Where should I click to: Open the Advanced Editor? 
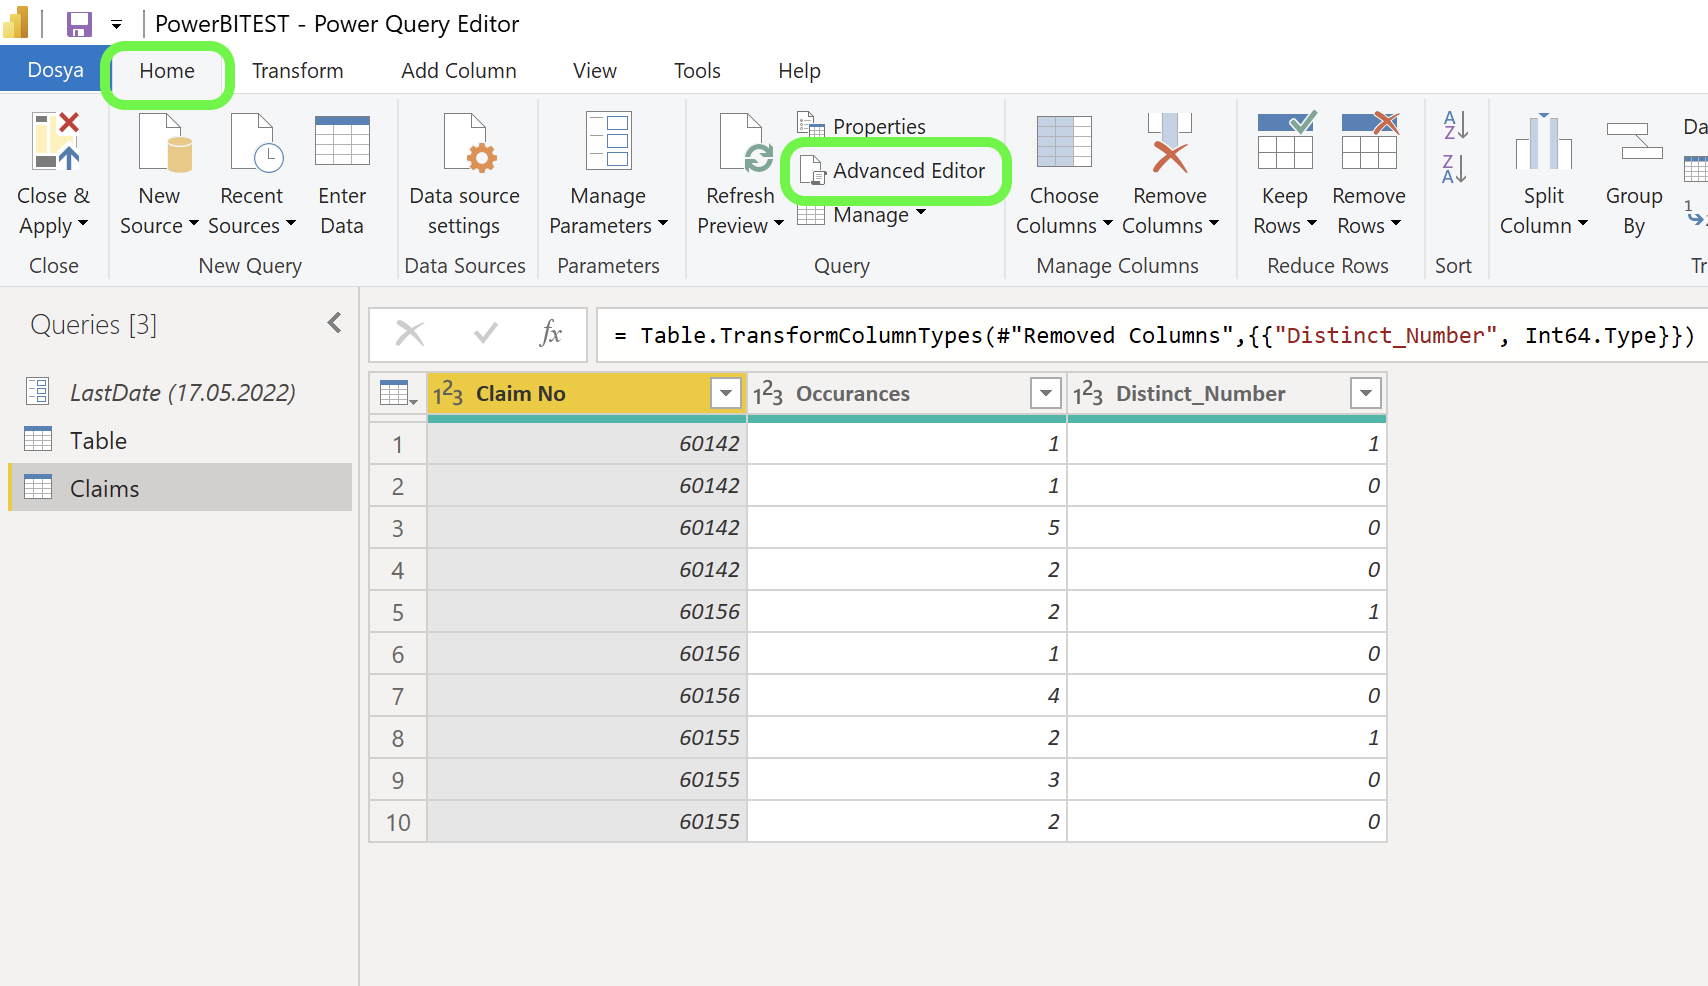coord(894,171)
